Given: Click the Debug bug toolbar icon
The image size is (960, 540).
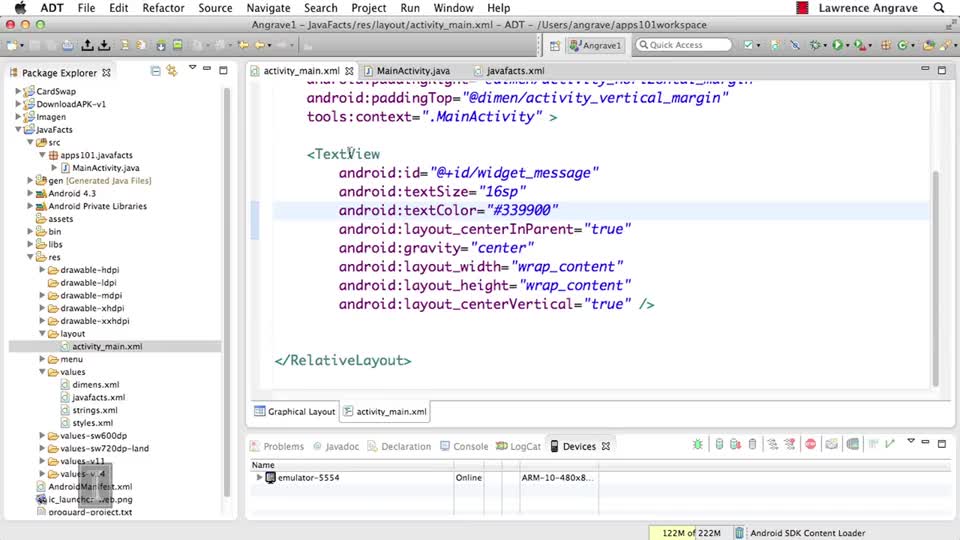Looking at the screenshot, I should (815, 45).
